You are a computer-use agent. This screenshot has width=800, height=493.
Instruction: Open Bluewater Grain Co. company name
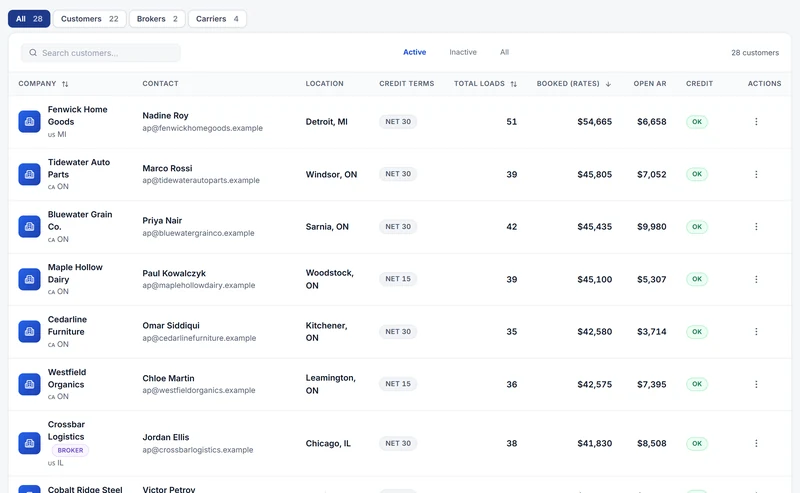coord(80,220)
